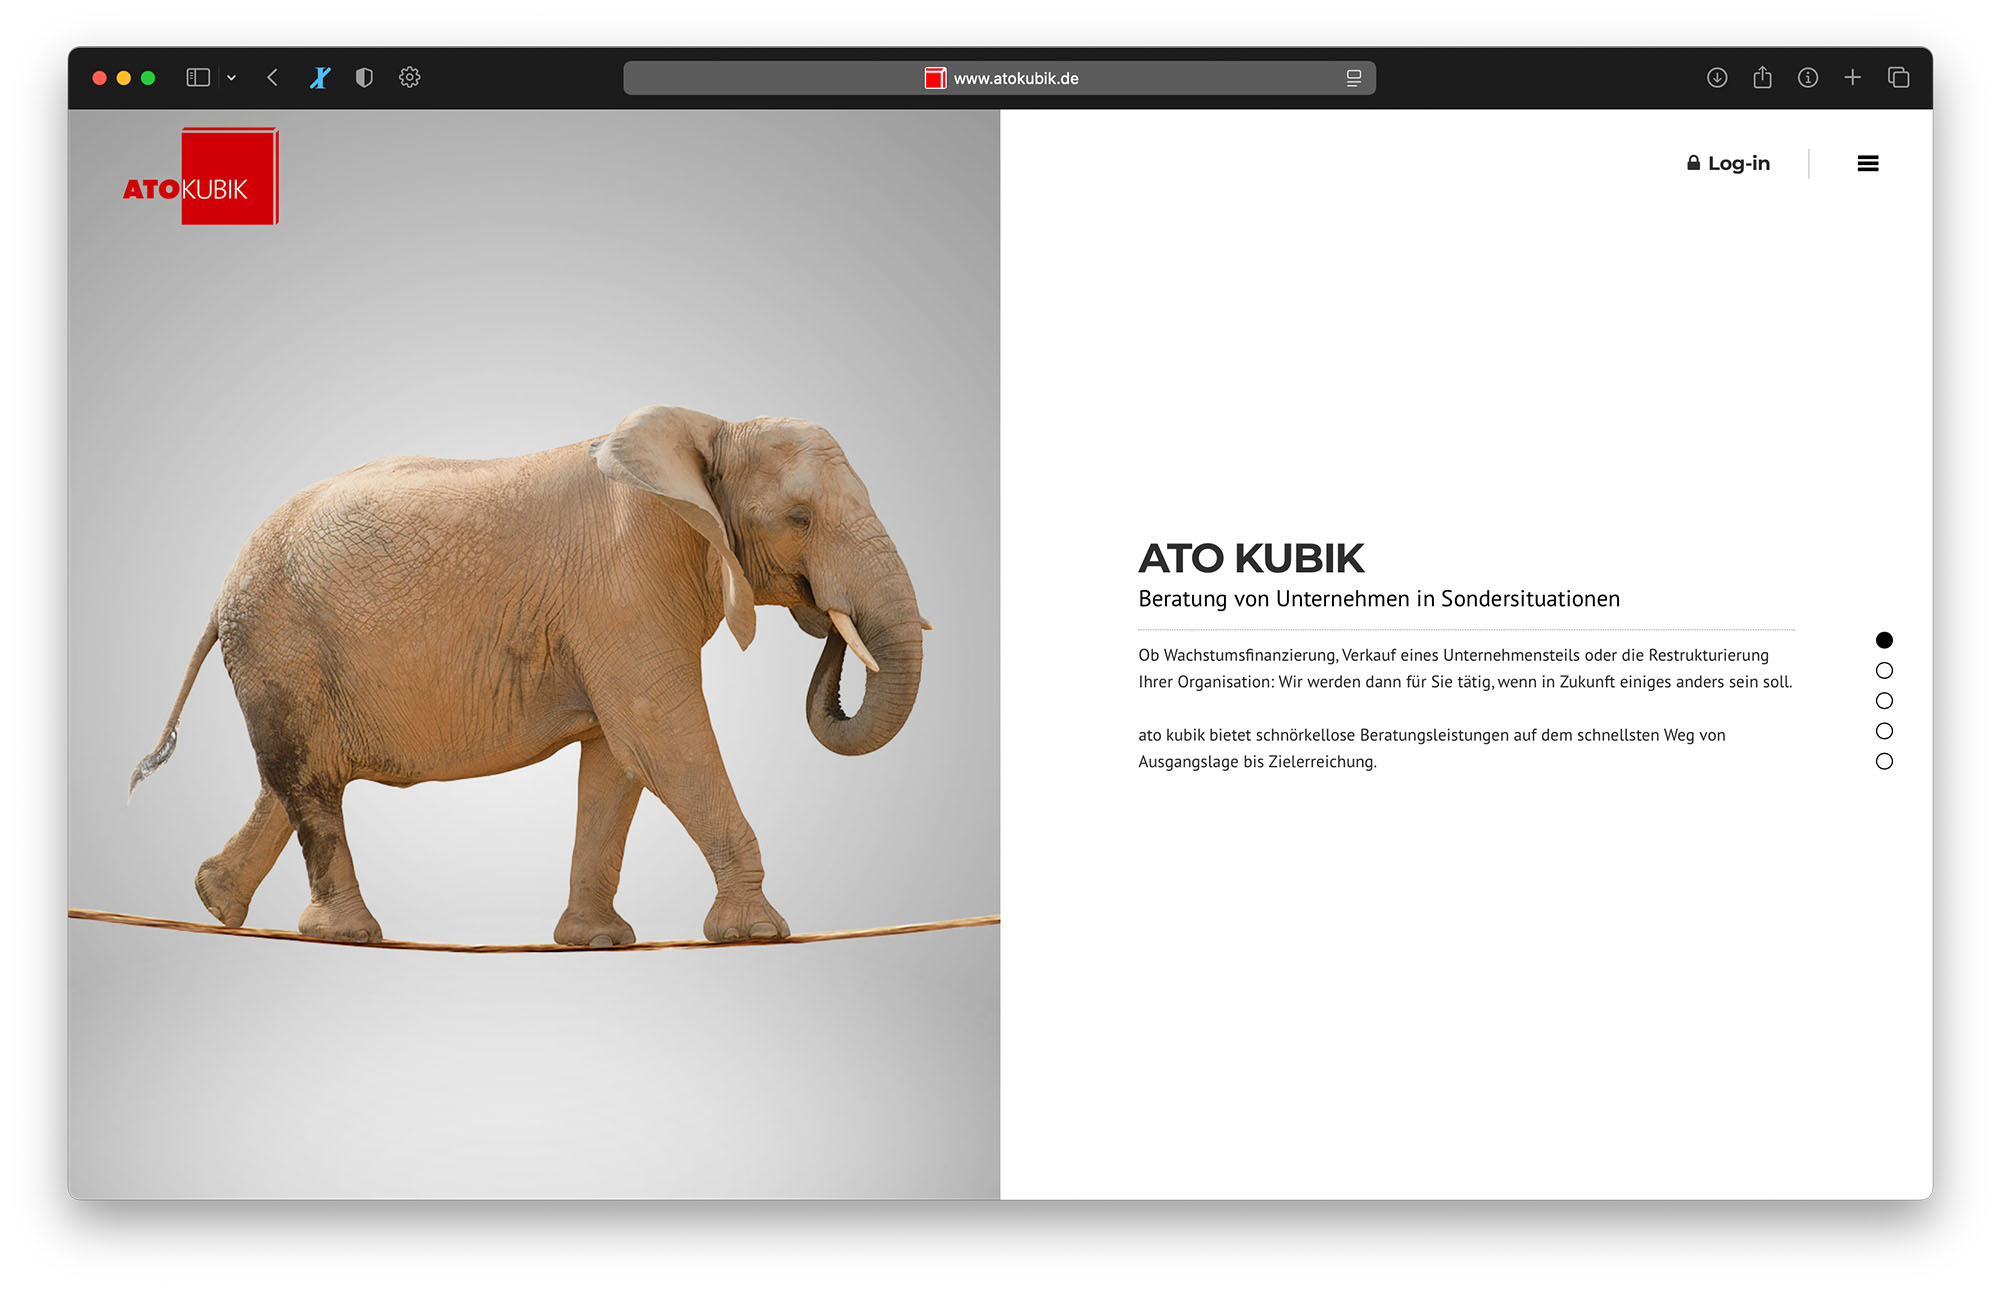Image resolution: width=2000 pixels, height=1289 pixels.
Task: Minimize window with yellow button
Action: point(124,78)
